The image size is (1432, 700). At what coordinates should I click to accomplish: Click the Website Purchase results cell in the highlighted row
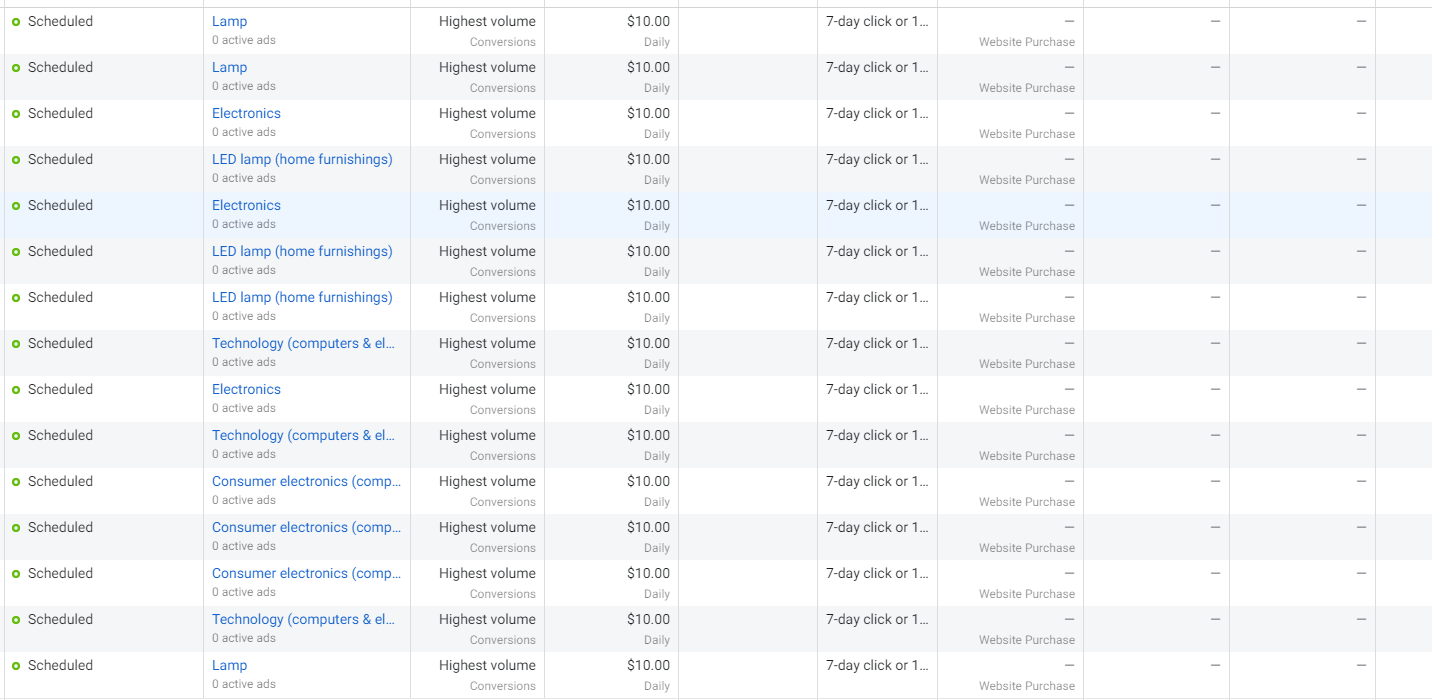pos(1026,226)
